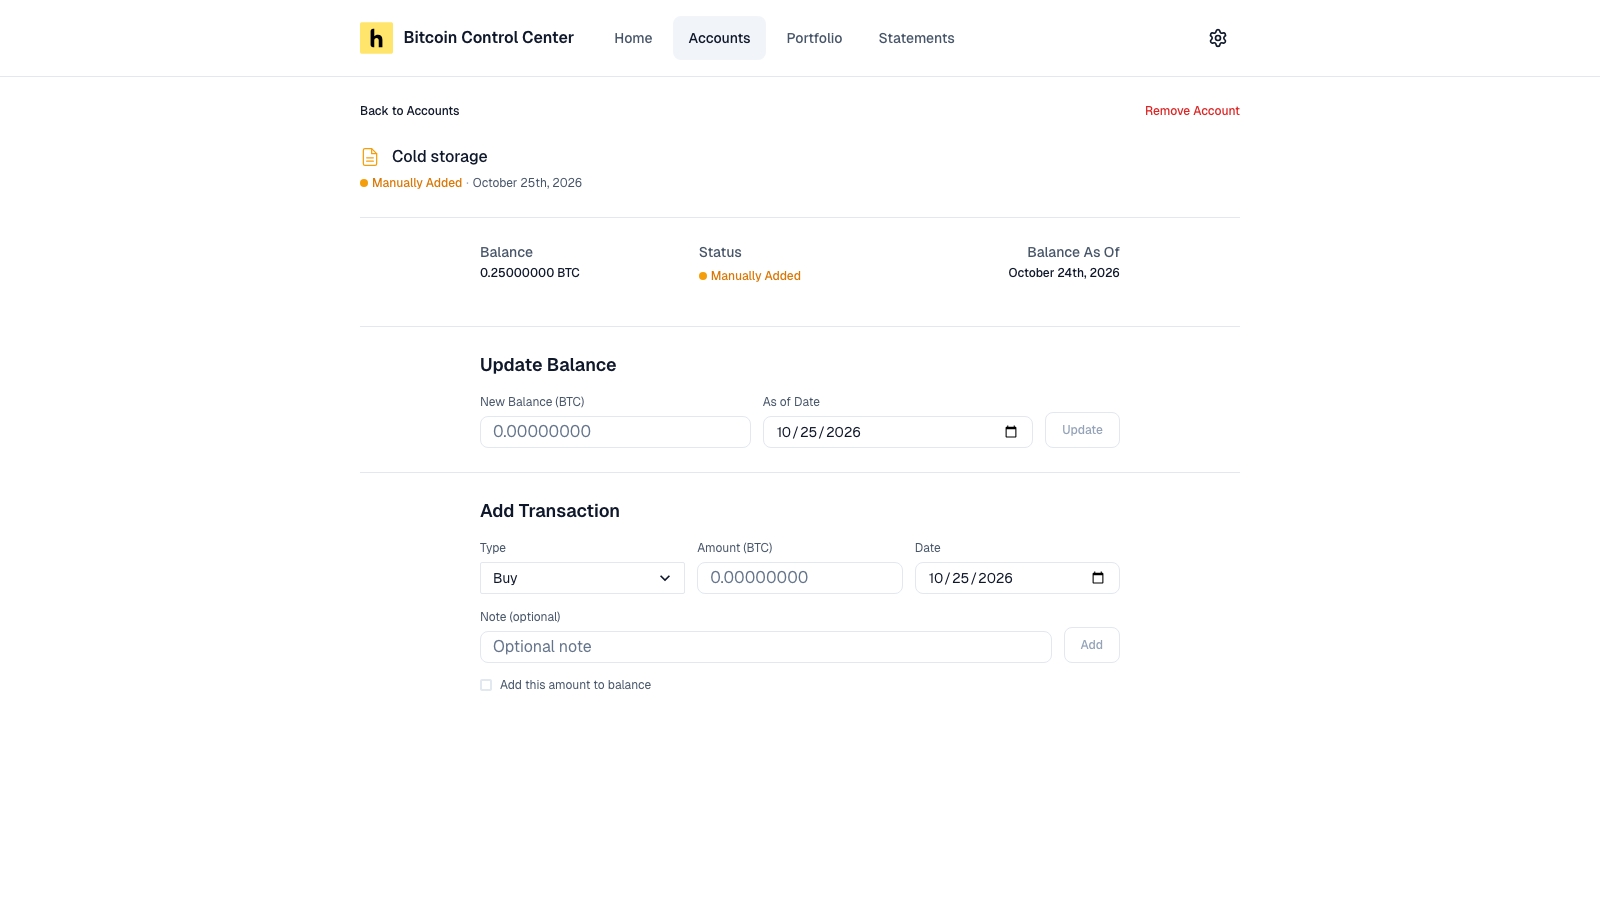Viewport: 1600px width, 900px height.
Task: Click the transaction Date field
Action: [x=1016, y=578]
